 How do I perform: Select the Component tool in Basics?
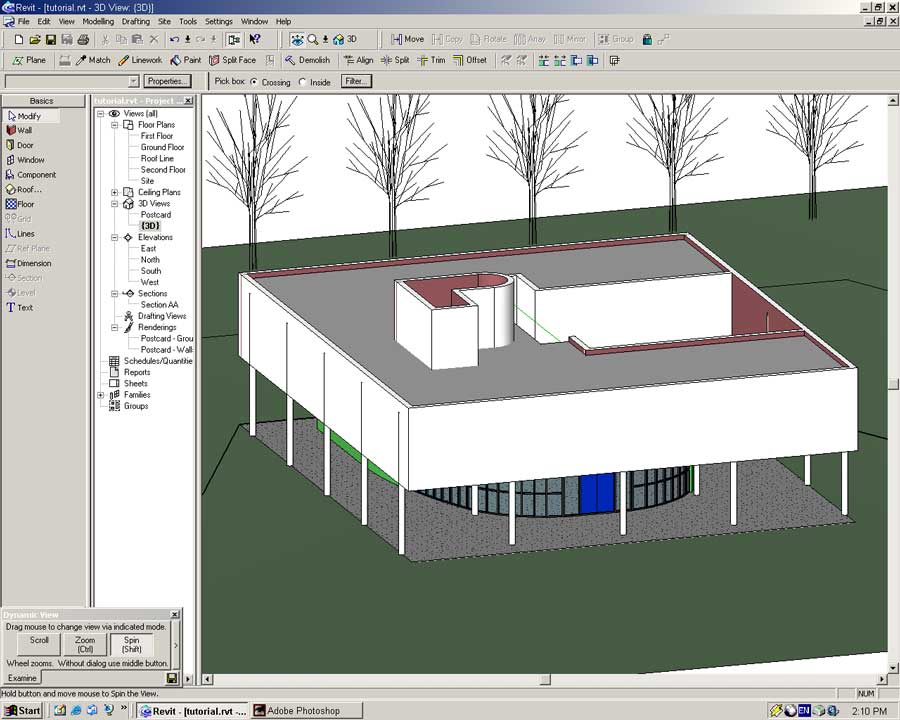(x=30, y=175)
